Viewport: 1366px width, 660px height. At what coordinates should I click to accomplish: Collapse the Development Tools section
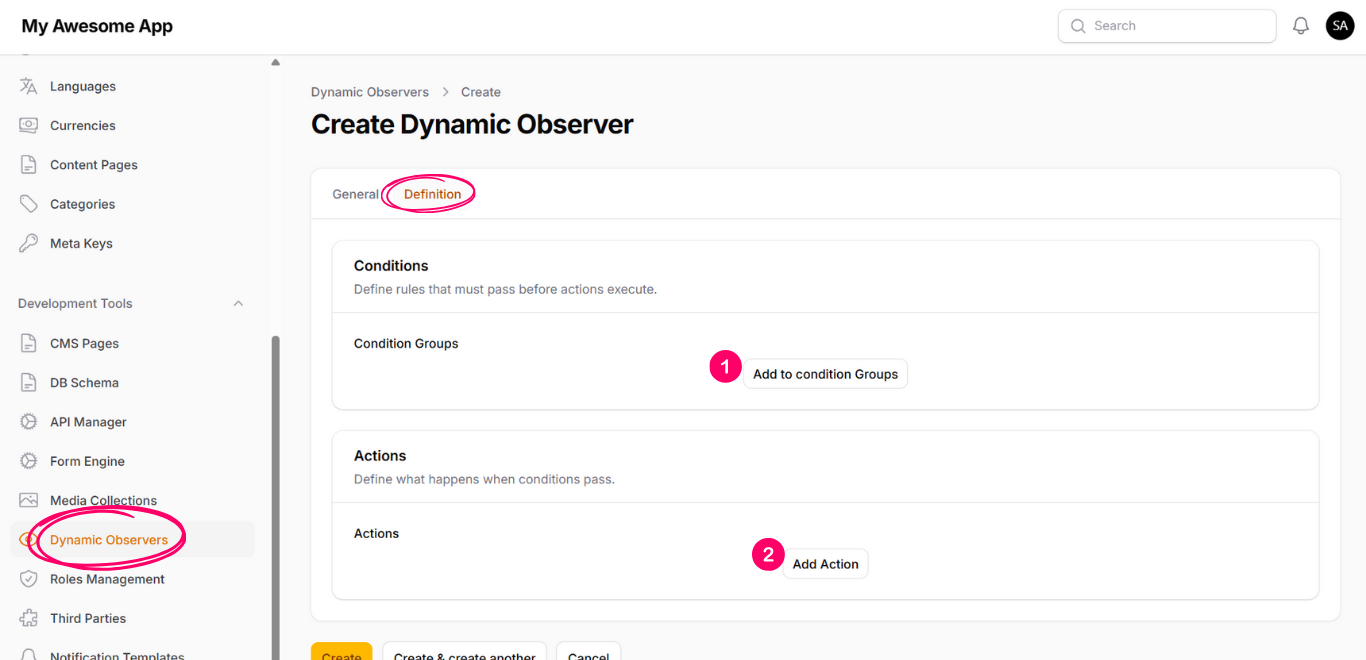point(238,304)
